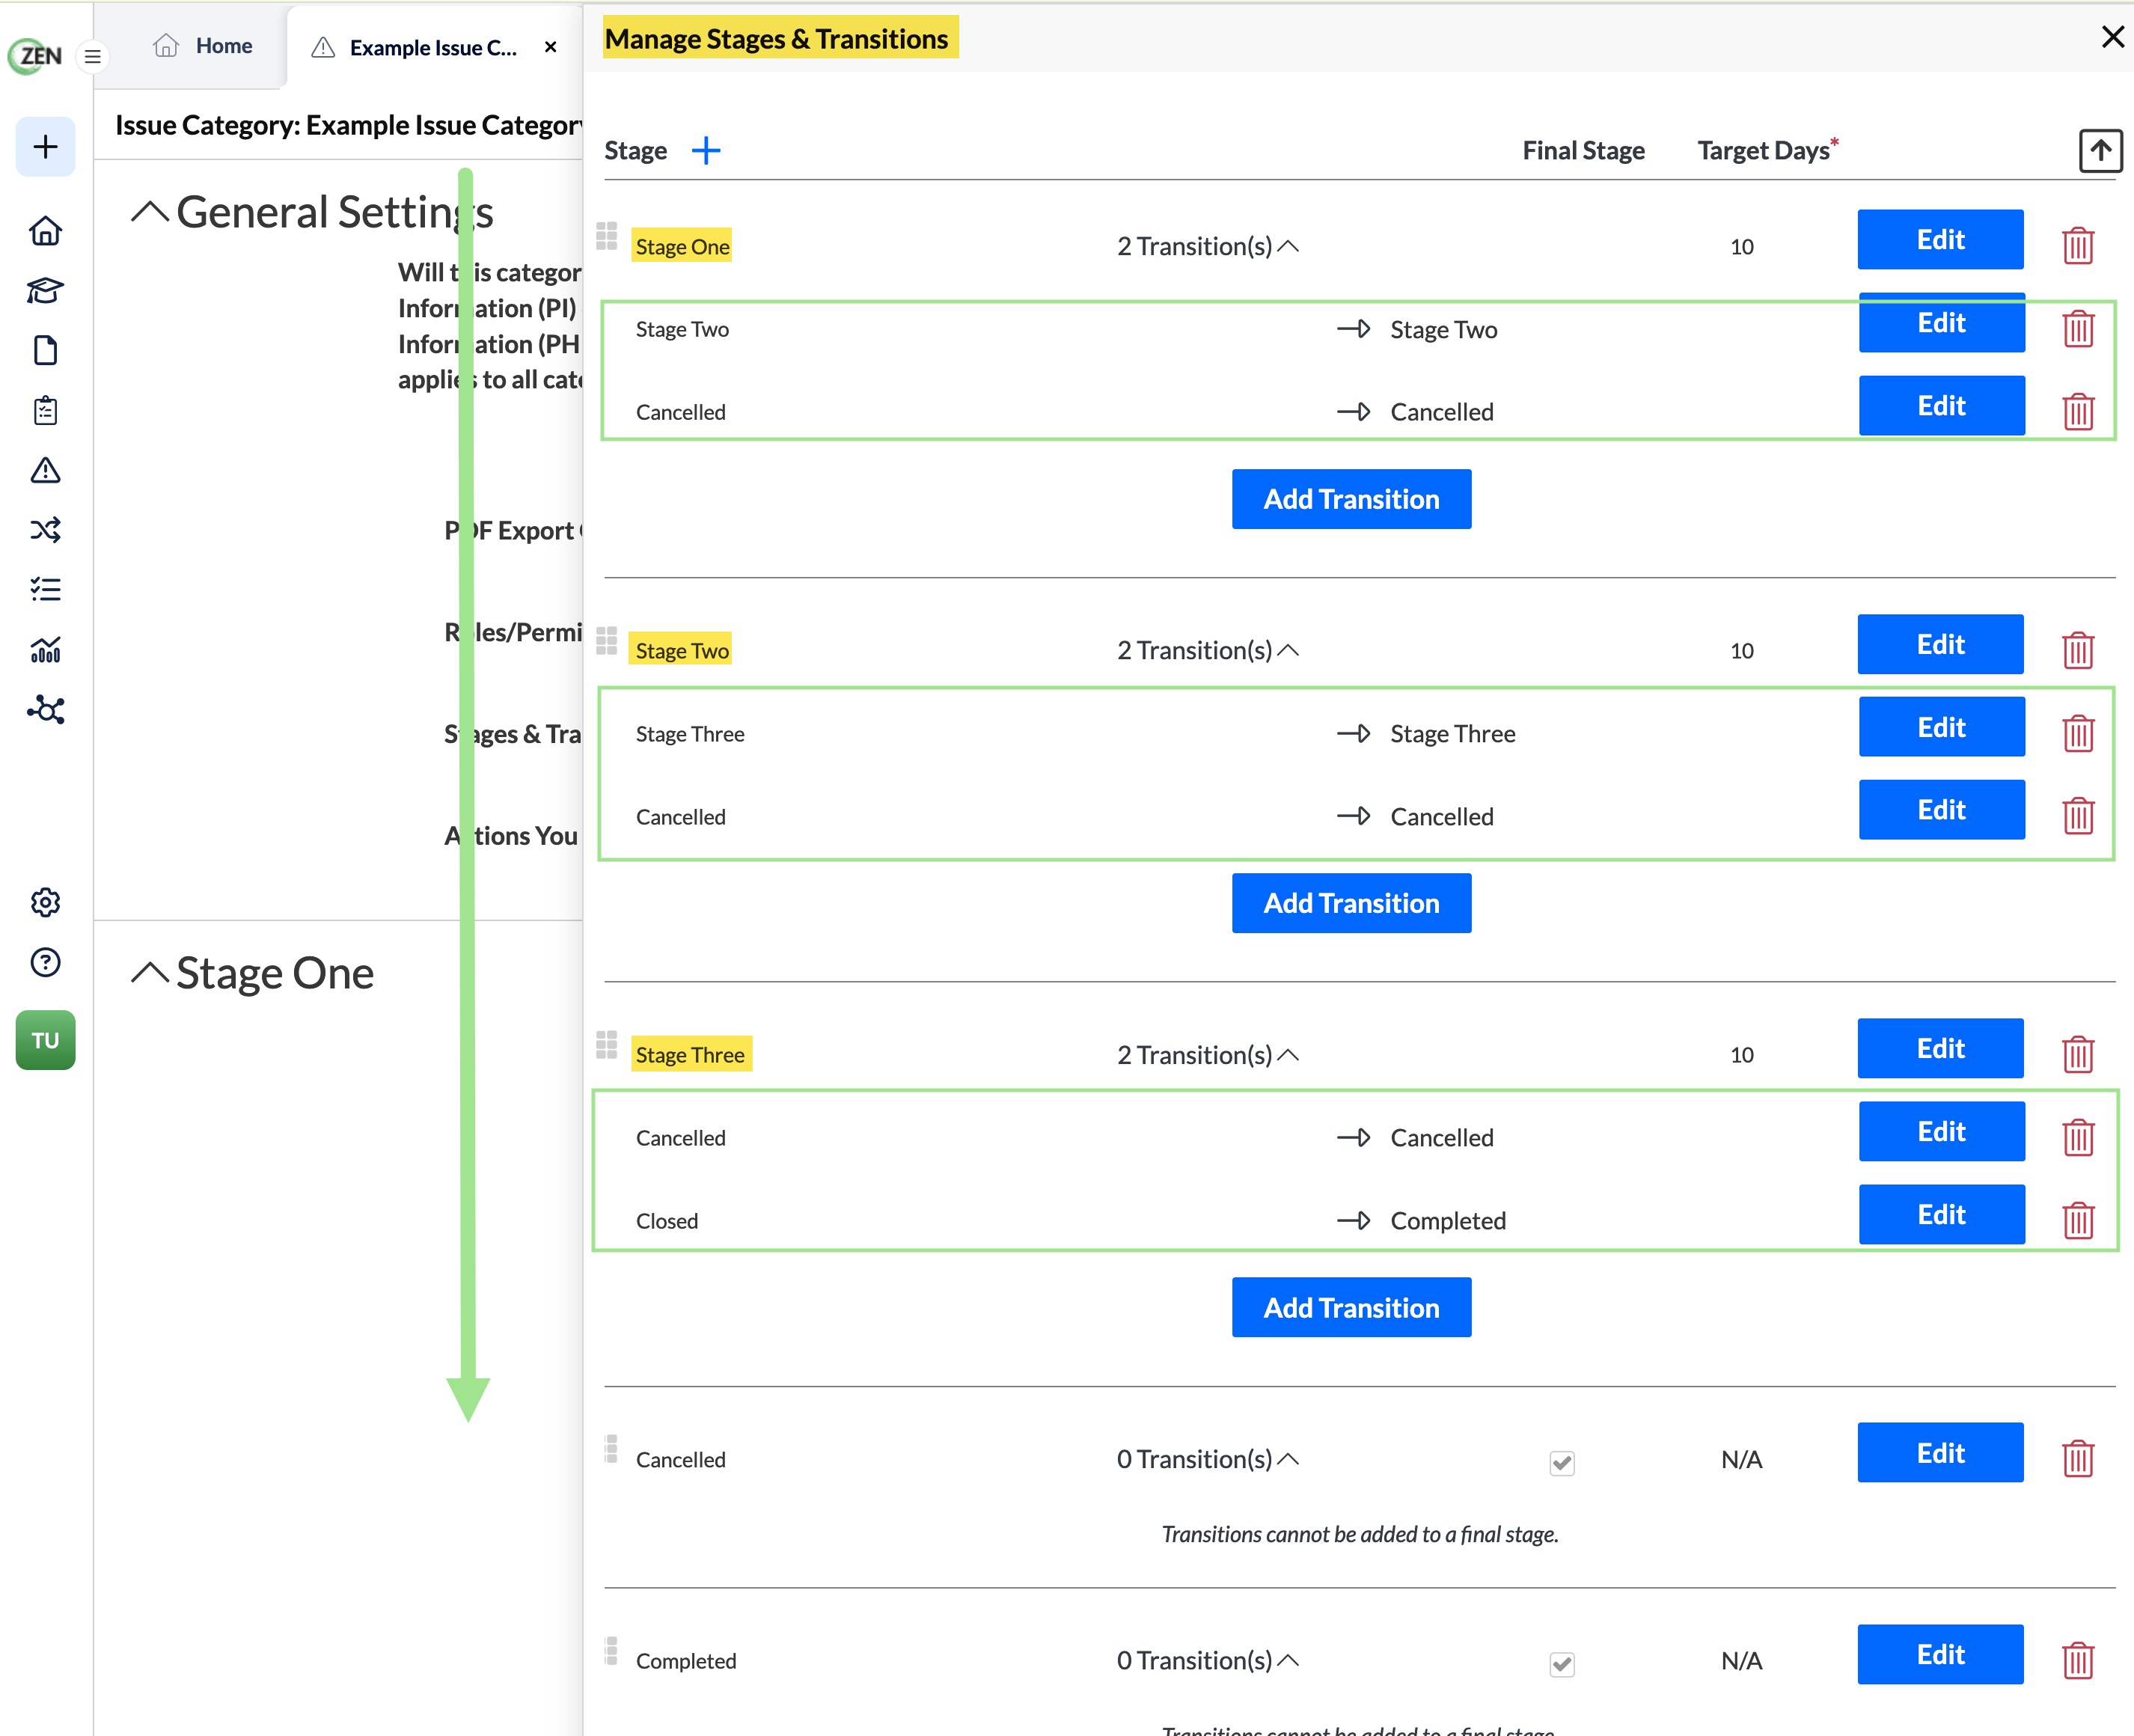Click Add Transition under Stage Two
The height and width of the screenshot is (1736, 2134).
[1351, 903]
